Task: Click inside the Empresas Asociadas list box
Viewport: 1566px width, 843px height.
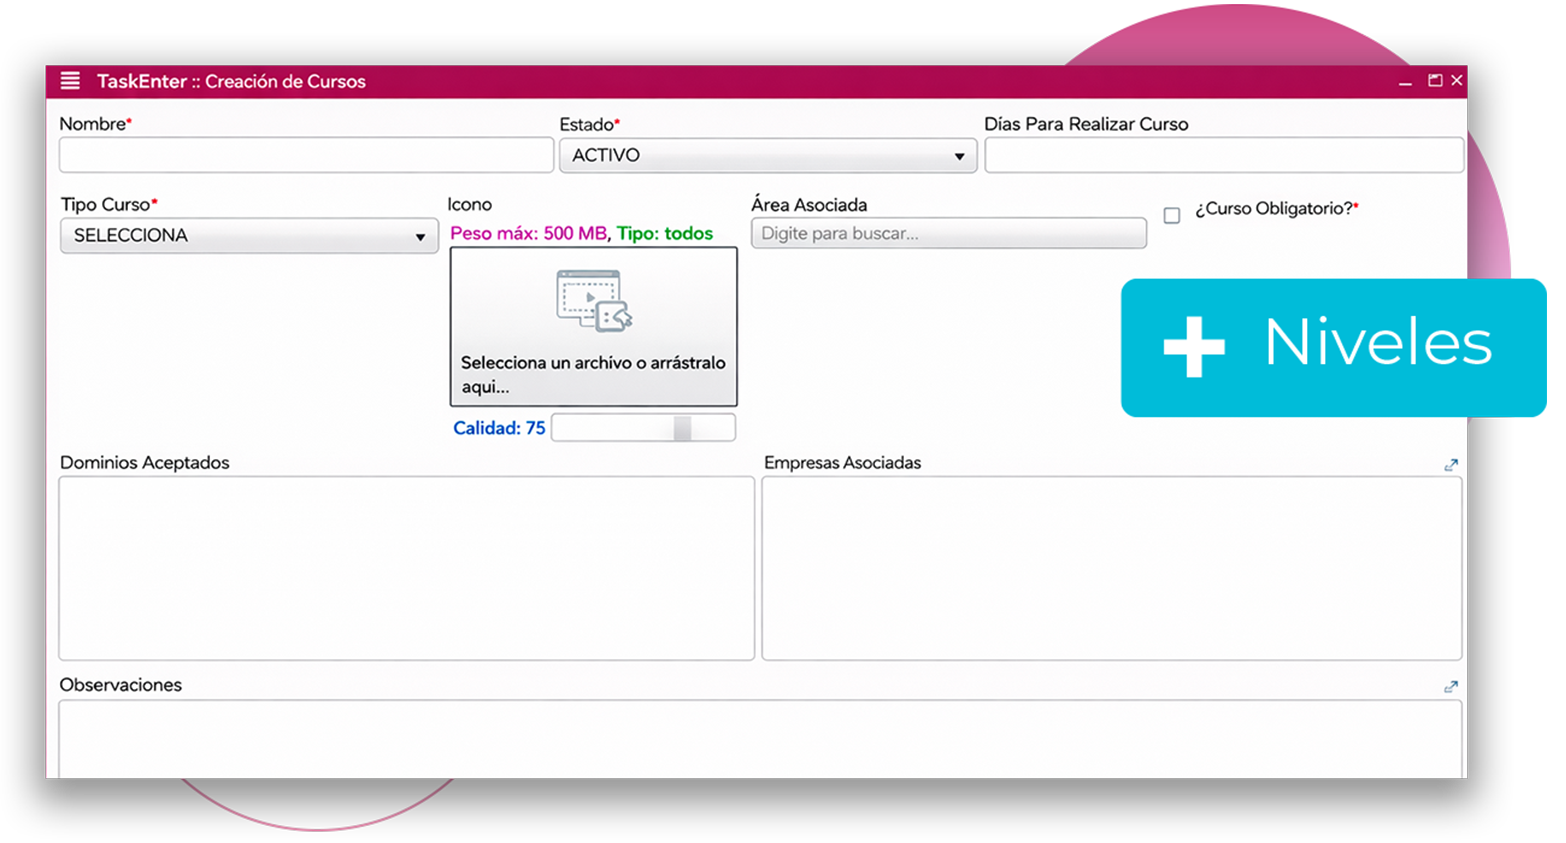Action: pos(1111,568)
